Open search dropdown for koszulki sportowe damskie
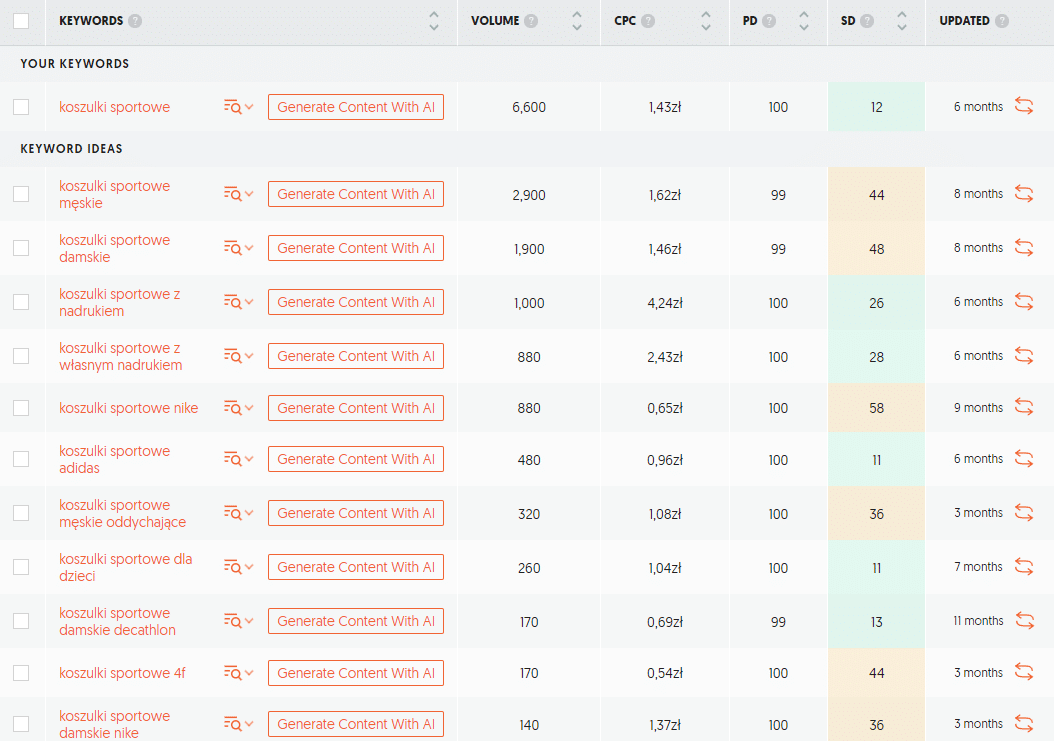Image resolution: width=1054 pixels, height=741 pixels. point(239,248)
